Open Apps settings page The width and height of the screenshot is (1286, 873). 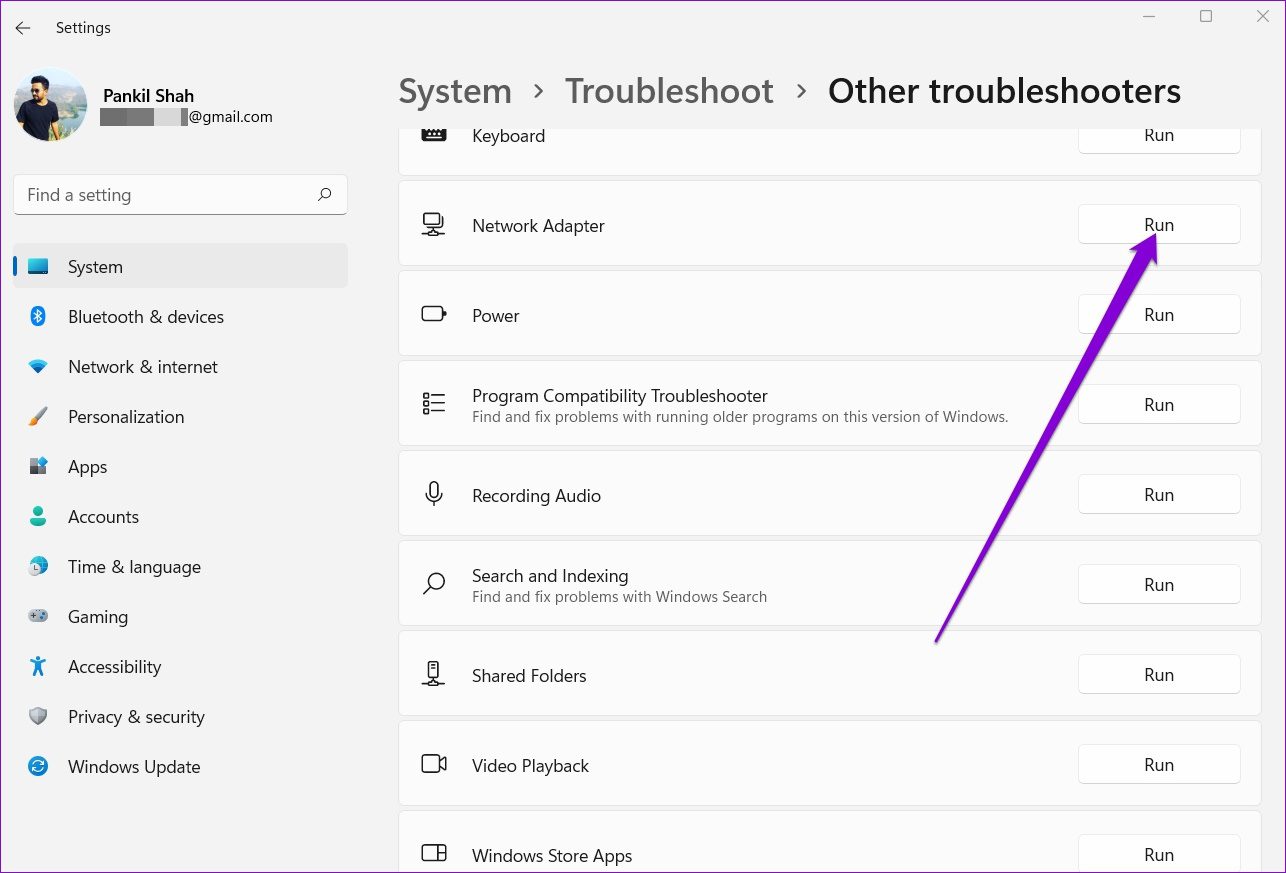pyautogui.click(x=180, y=467)
